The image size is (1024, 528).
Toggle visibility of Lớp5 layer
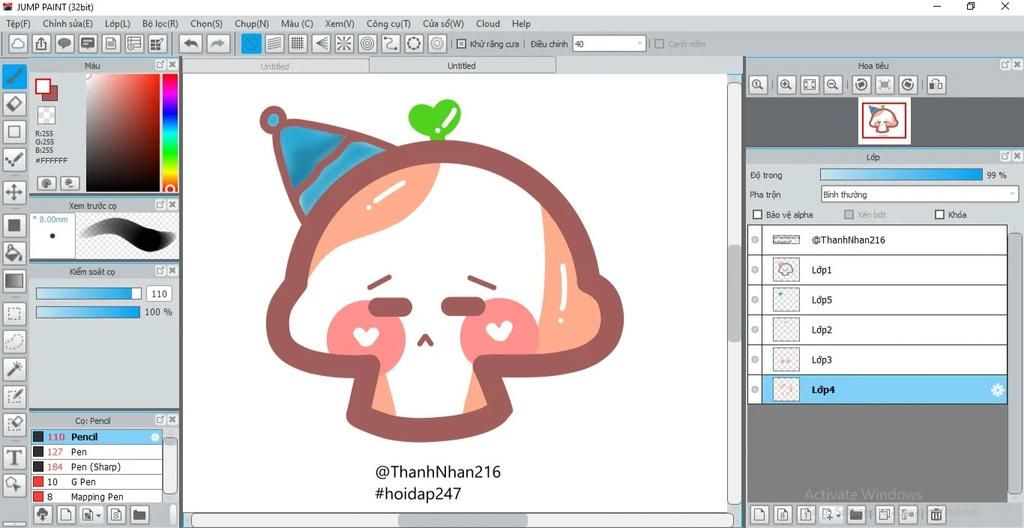click(x=756, y=300)
